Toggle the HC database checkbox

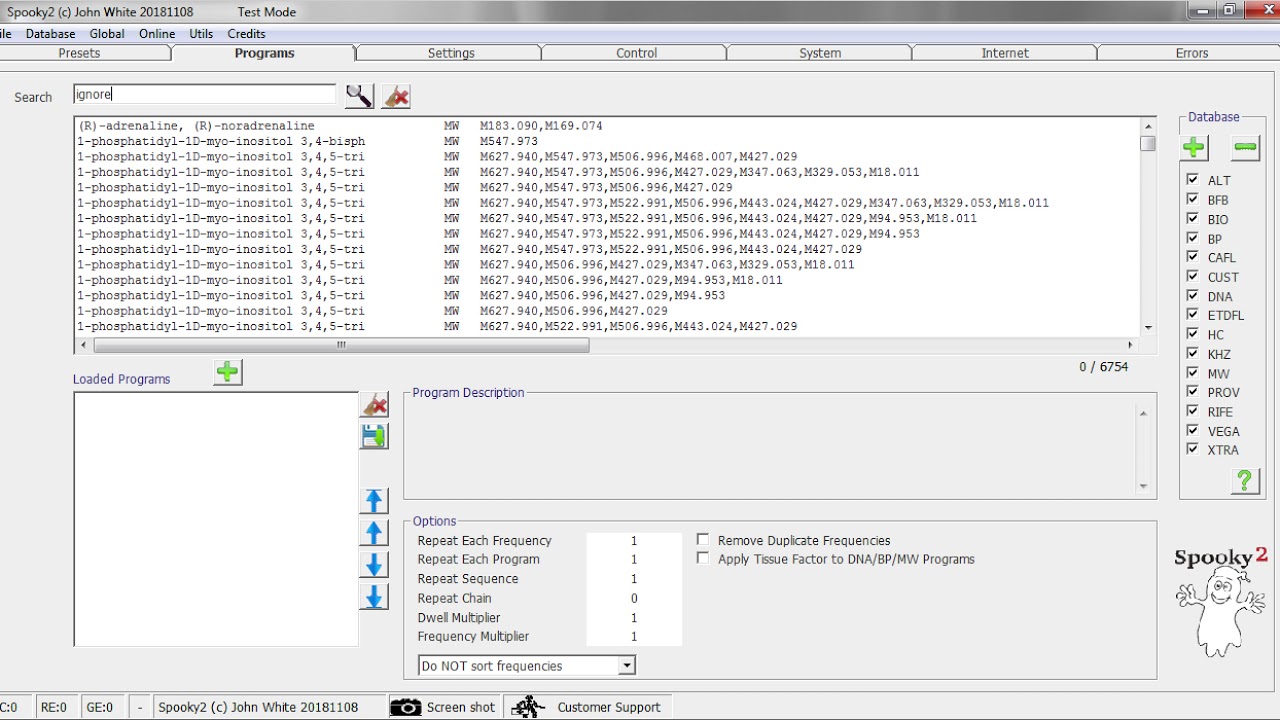coord(1192,334)
